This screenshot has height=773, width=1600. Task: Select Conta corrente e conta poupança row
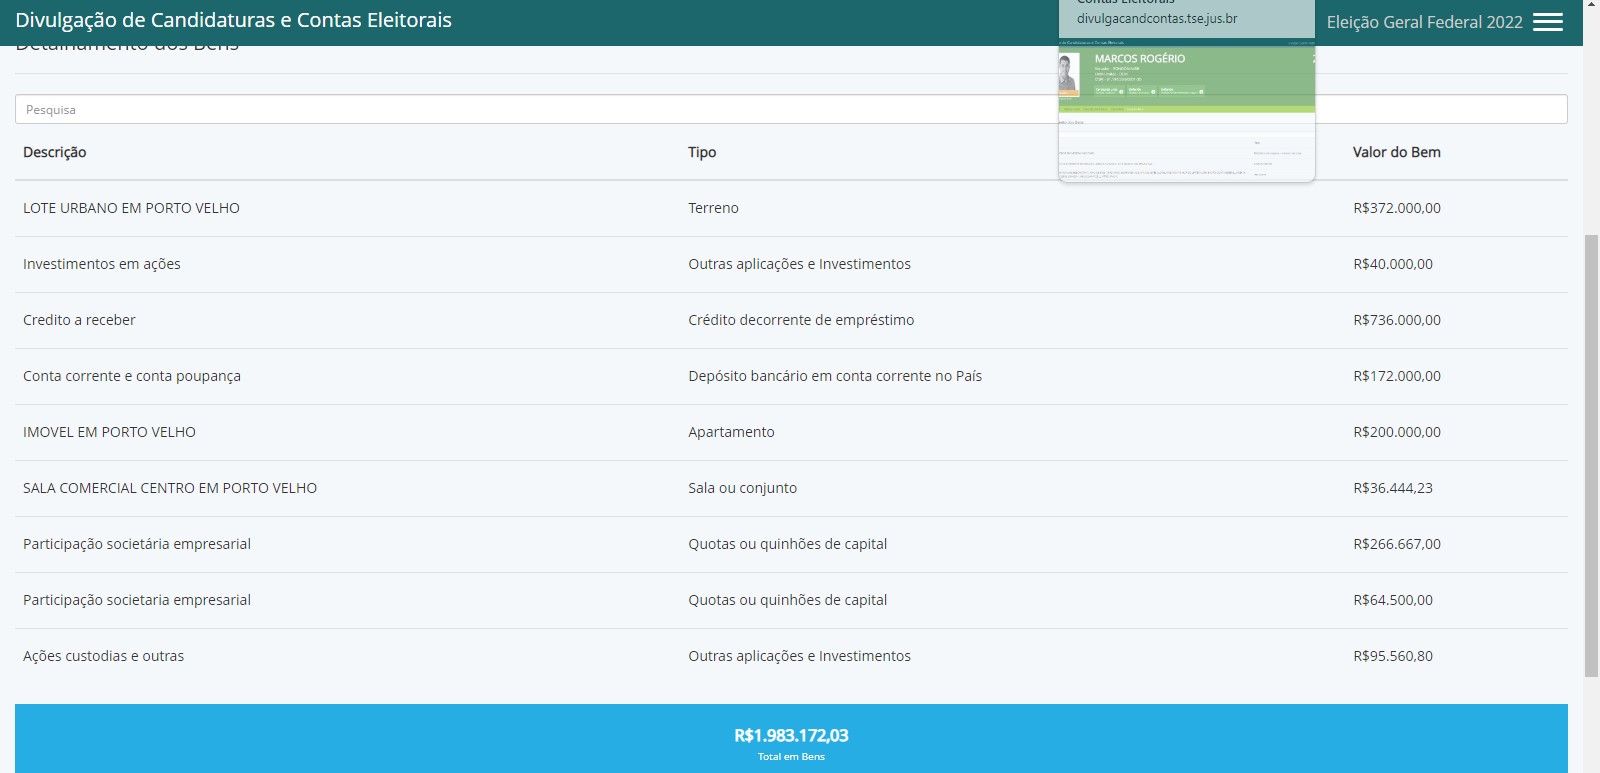pos(132,376)
